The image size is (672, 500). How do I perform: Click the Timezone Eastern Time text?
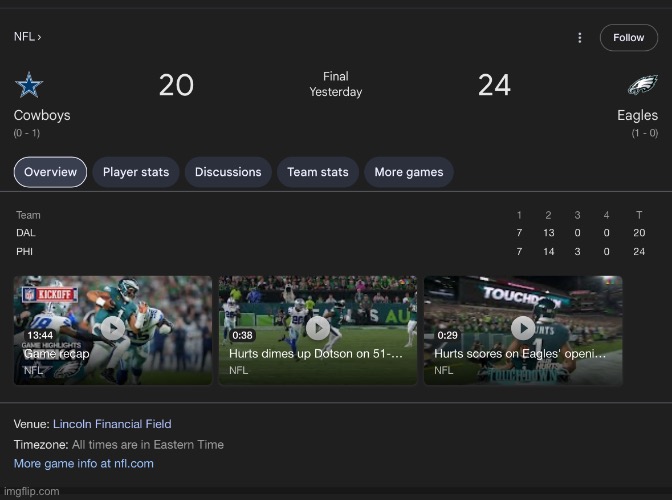point(119,445)
